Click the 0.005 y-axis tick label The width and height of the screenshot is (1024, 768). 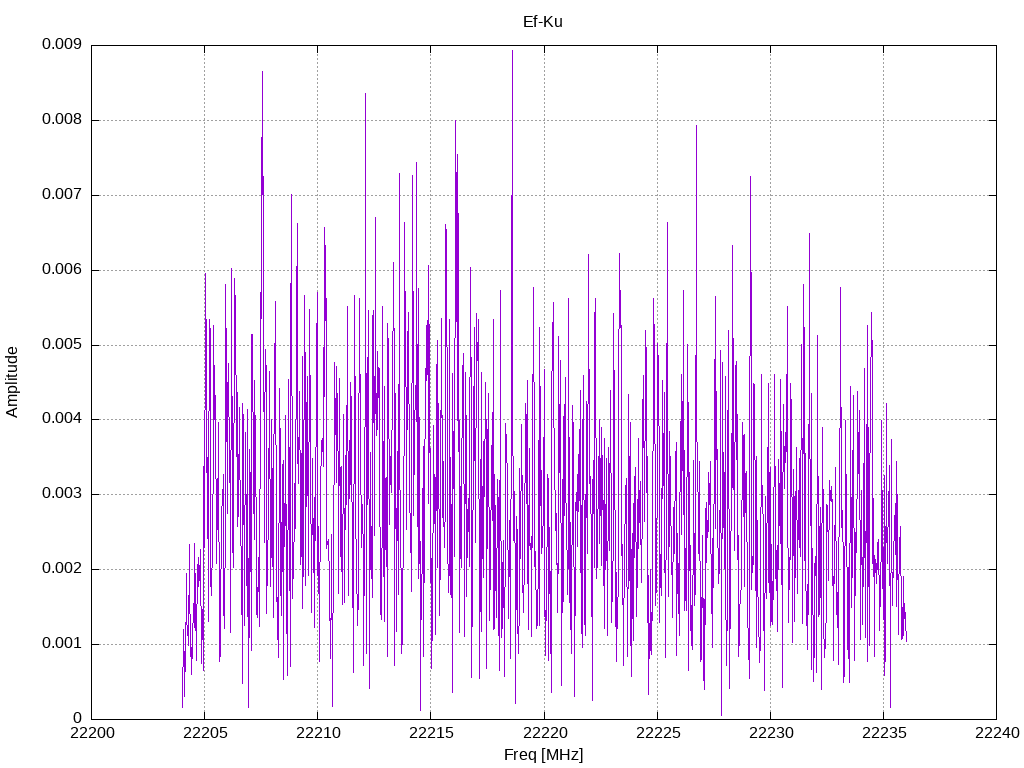tap(62, 344)
